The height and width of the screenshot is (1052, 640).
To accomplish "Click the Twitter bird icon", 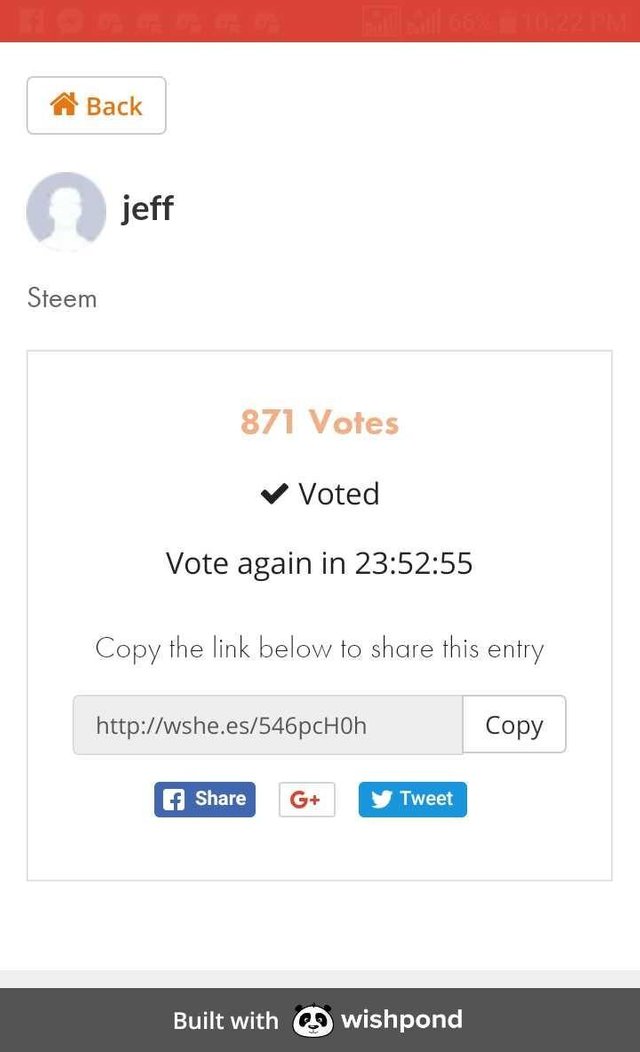I will (x=381, y=800).
